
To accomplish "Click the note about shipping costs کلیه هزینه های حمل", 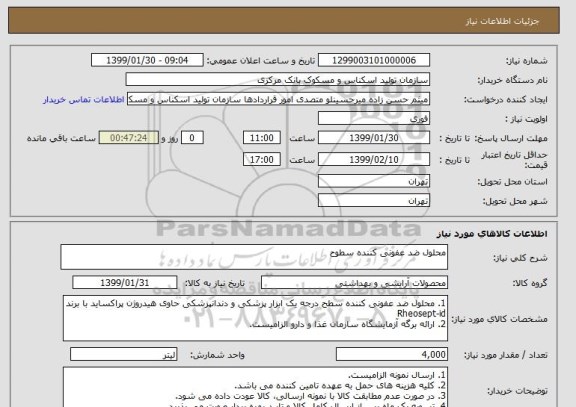I will pos(340,386).
